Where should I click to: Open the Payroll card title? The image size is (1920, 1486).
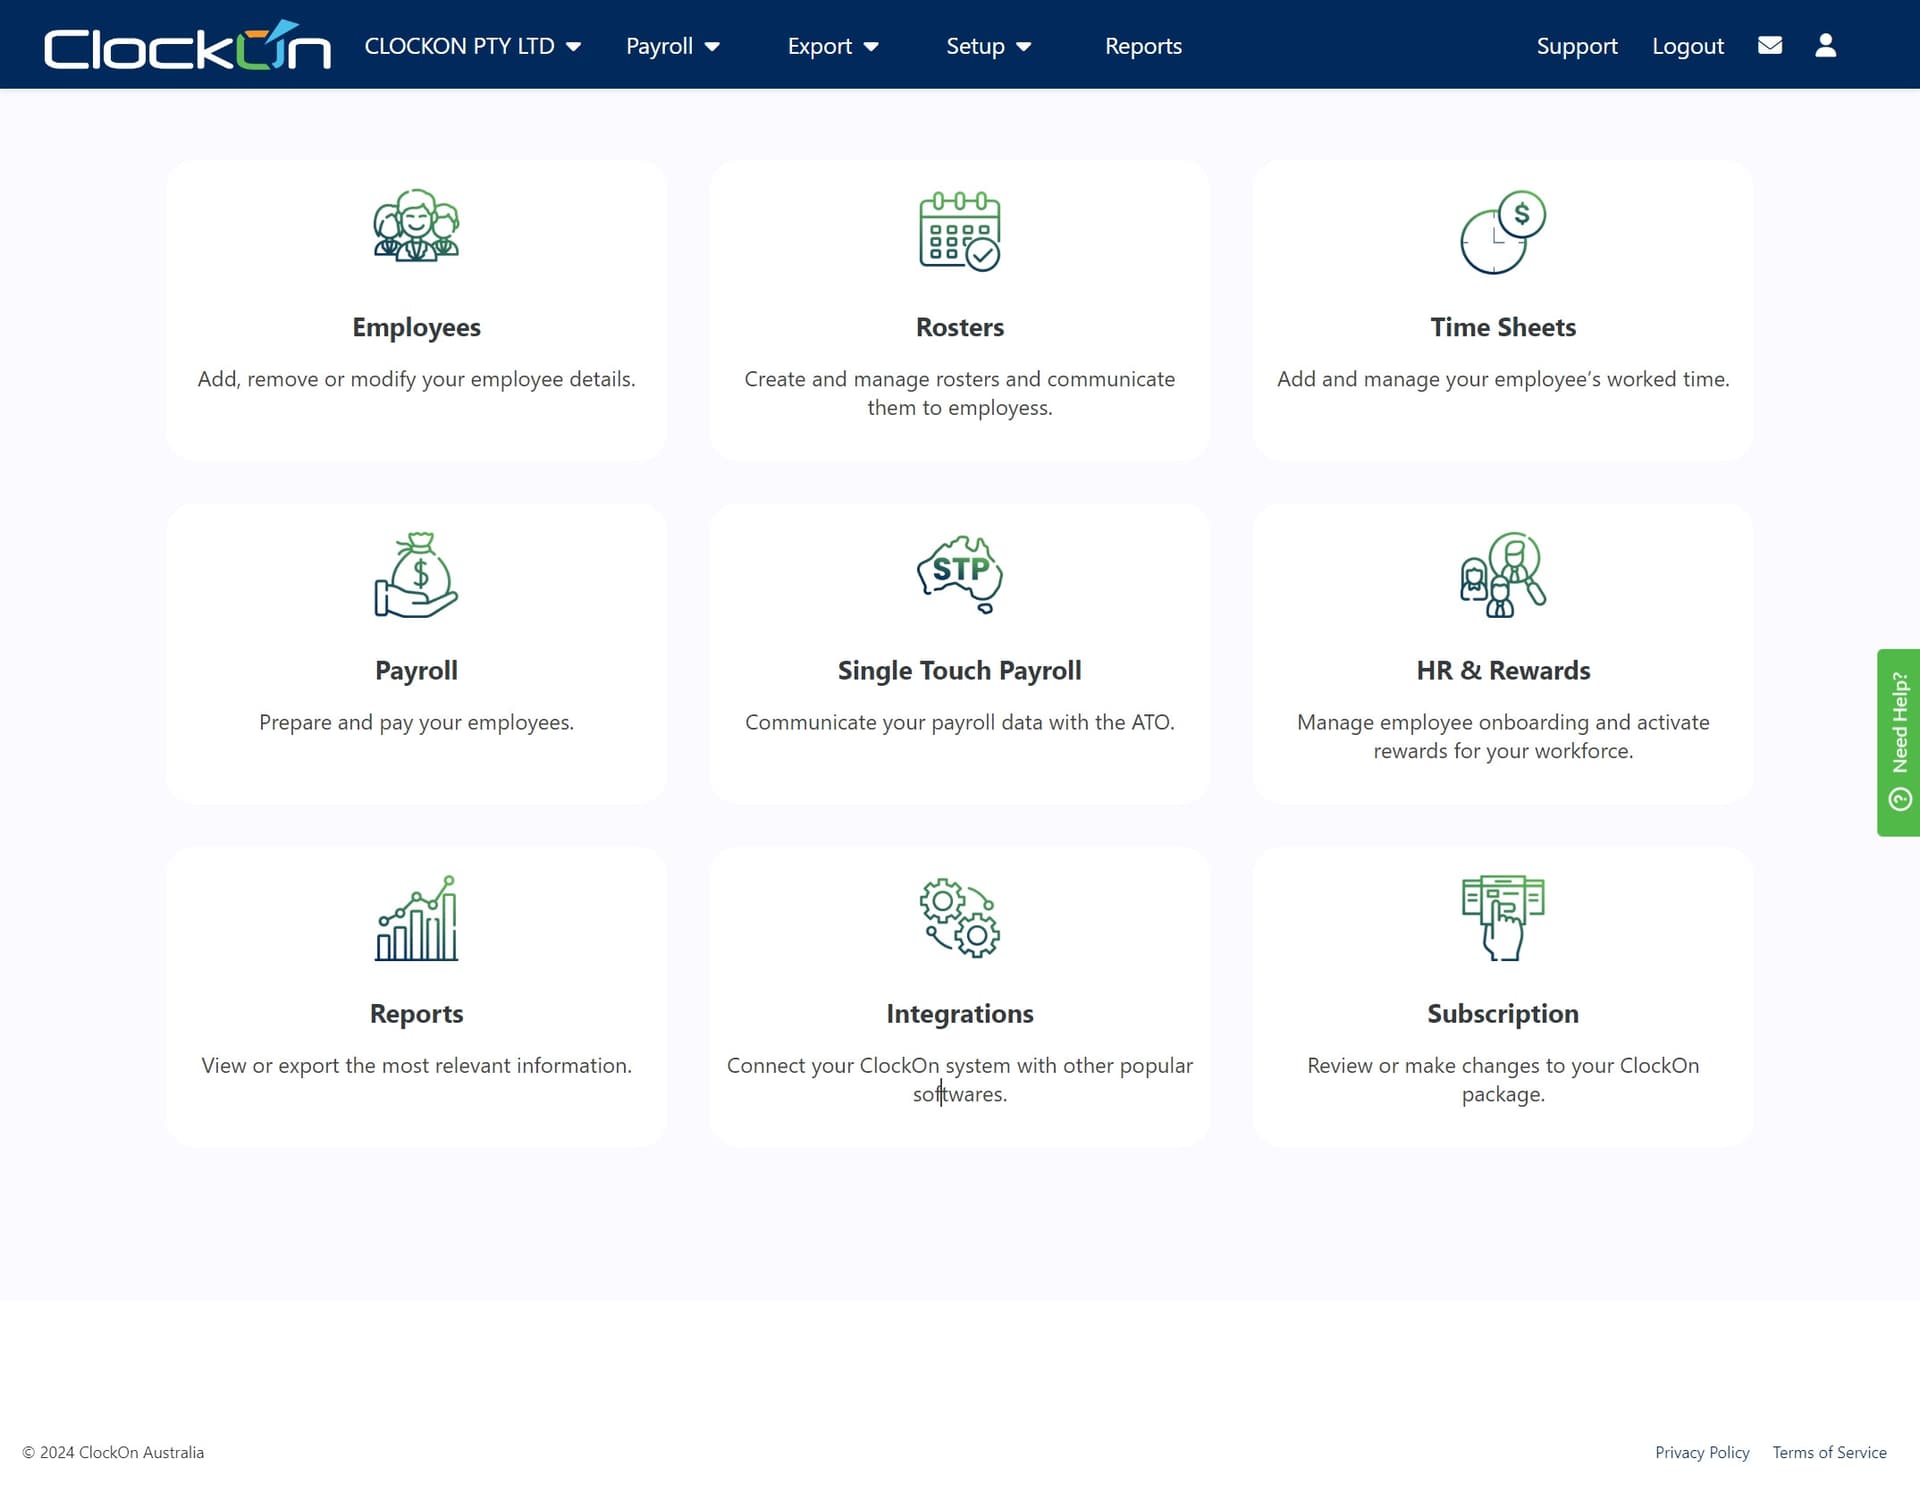[x=416, y=670]
